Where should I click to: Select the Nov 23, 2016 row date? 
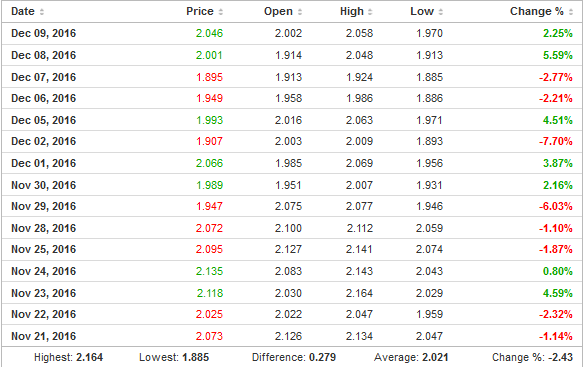pos(44,293)
